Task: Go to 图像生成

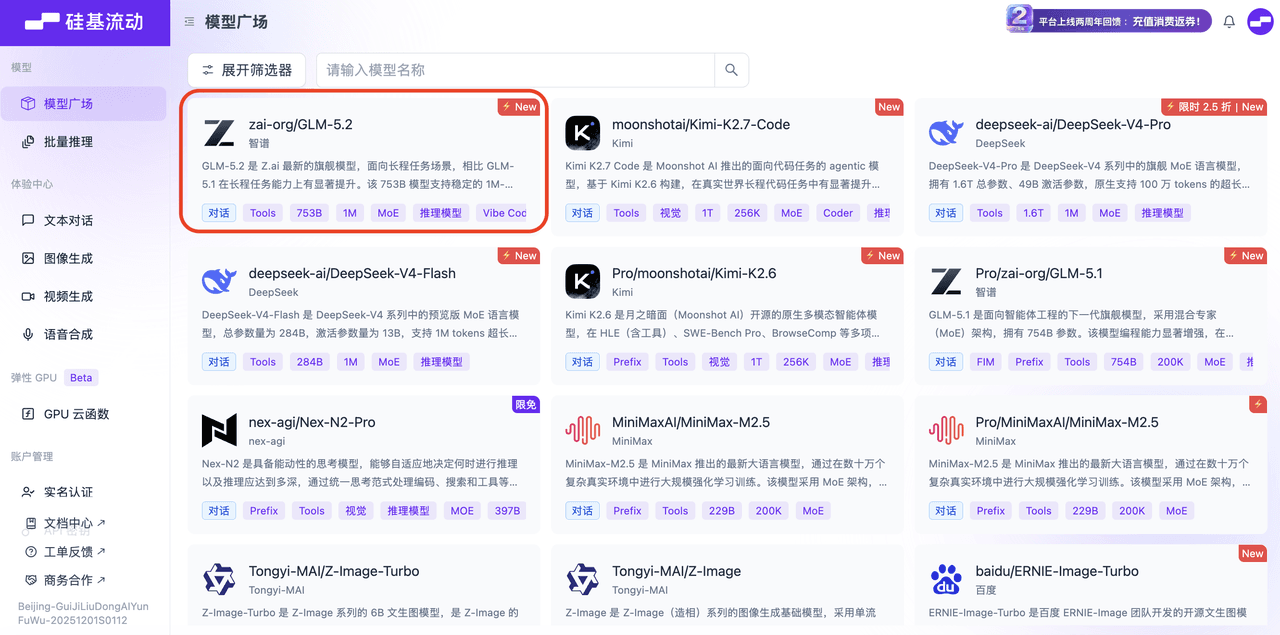Action: tap(84, 258)
